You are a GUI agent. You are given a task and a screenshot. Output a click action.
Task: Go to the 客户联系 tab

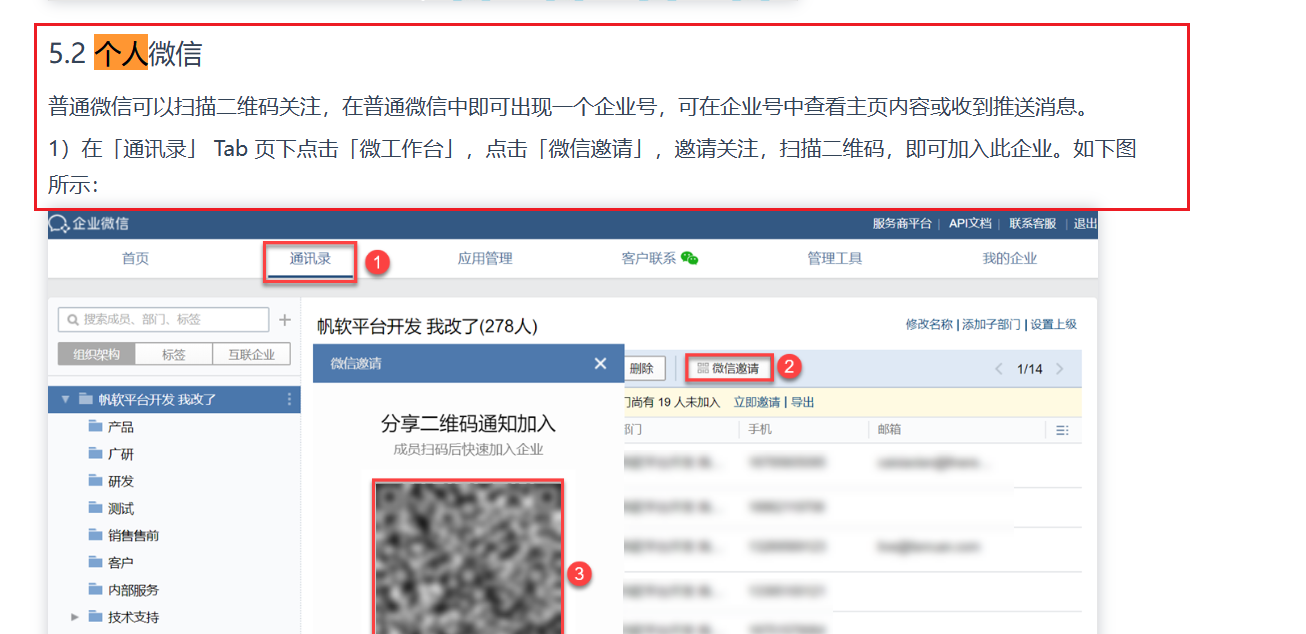660,258
